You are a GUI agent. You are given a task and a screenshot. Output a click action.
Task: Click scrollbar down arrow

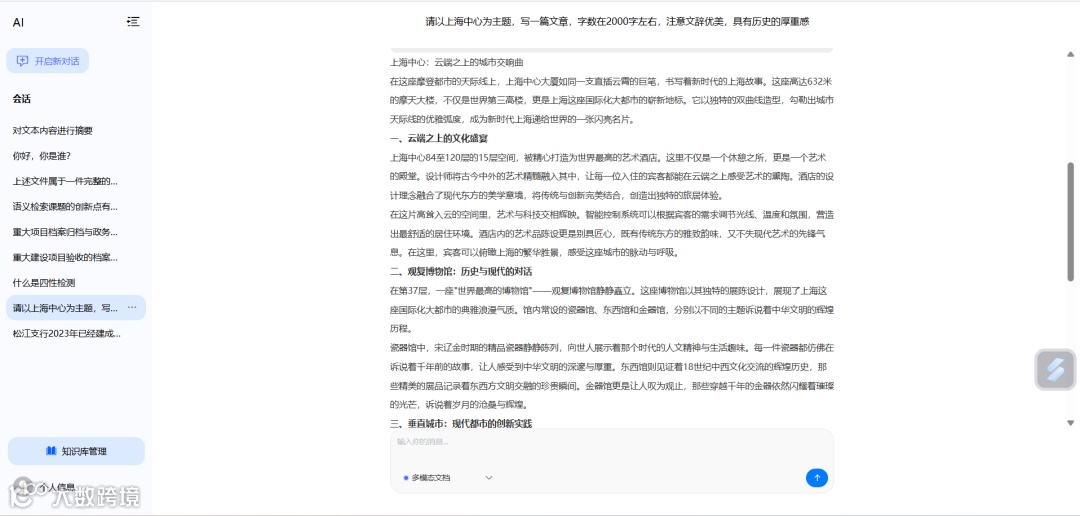click(x=1070, y=422)
